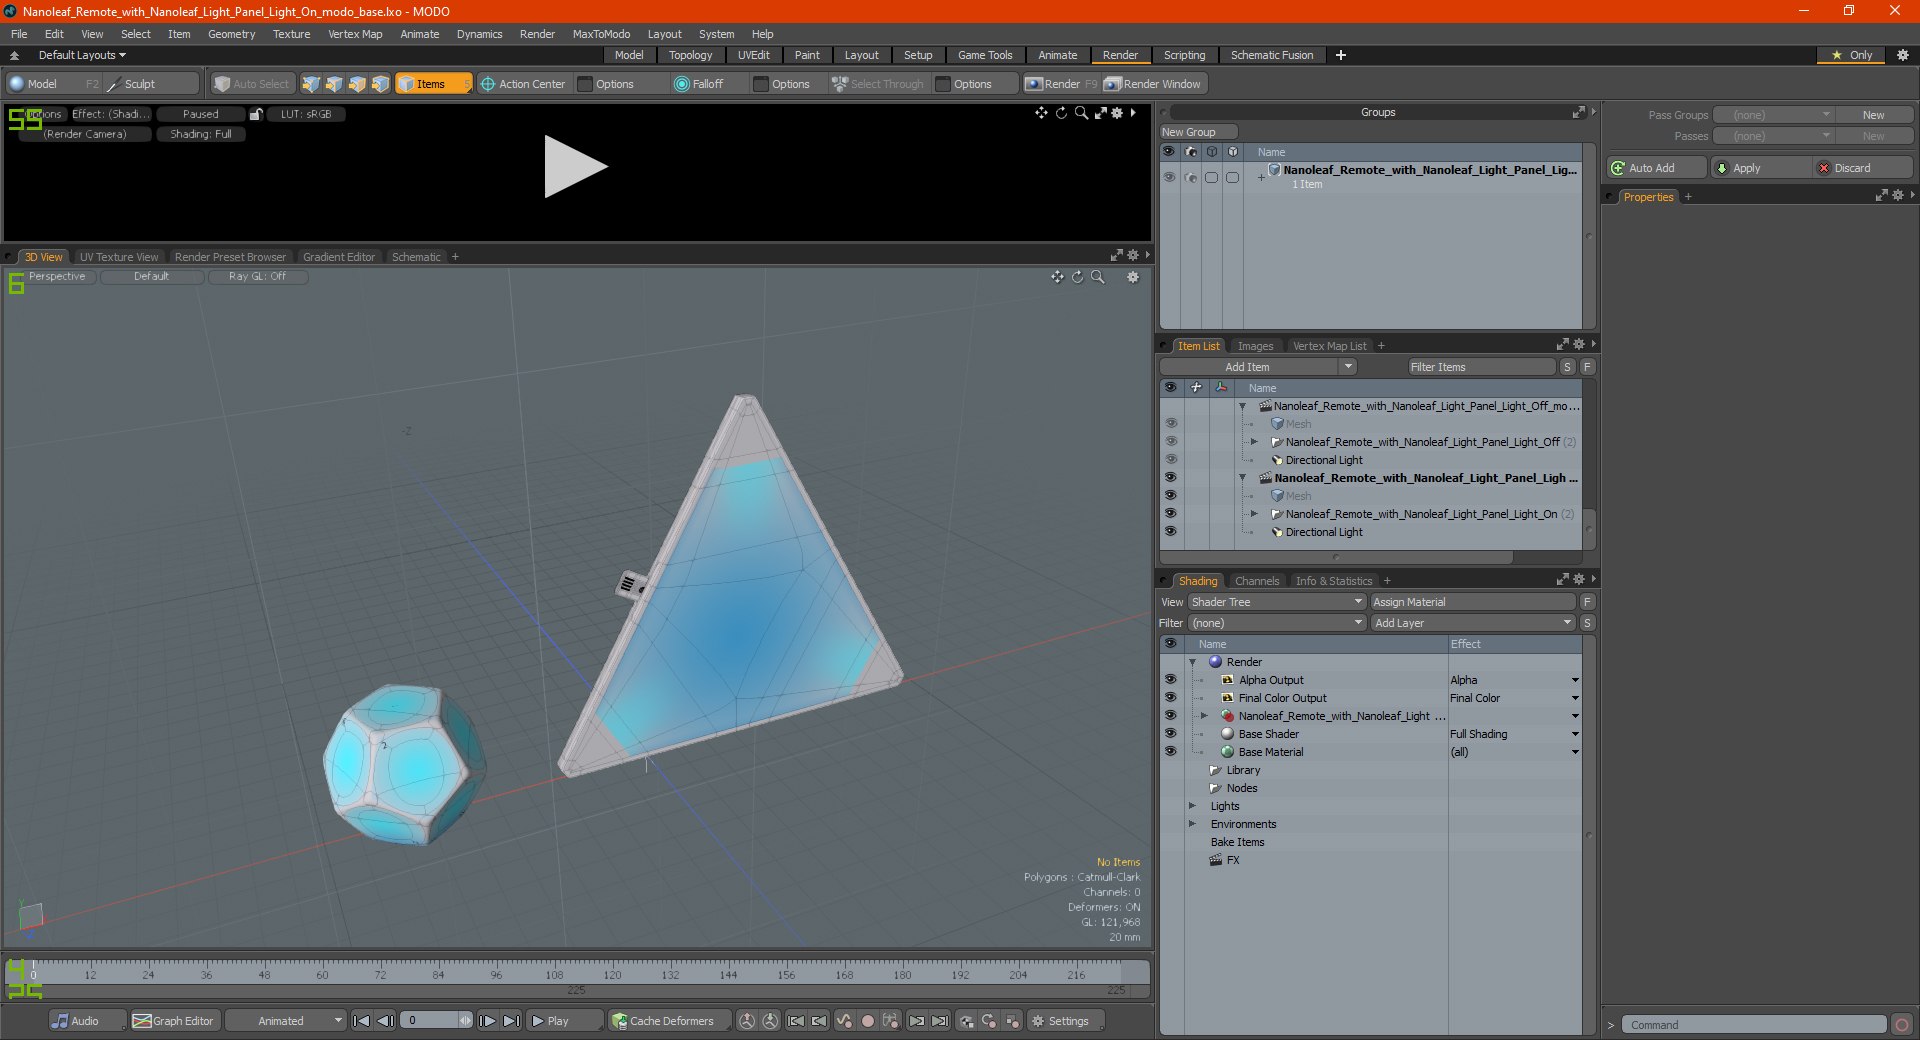Open the Animated keying mode dropdown
This screenshot has width=1920, height=1040.
pos(286,1021)
